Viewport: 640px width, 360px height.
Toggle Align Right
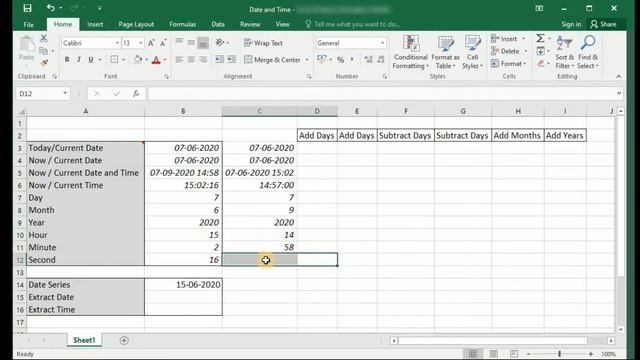tap(203, 60)
